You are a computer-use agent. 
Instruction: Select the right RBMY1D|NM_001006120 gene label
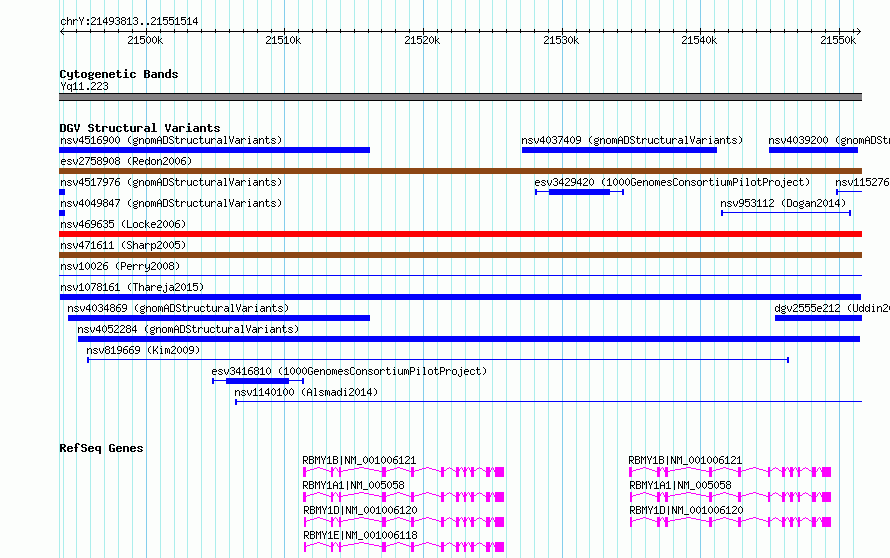(686, 510)
